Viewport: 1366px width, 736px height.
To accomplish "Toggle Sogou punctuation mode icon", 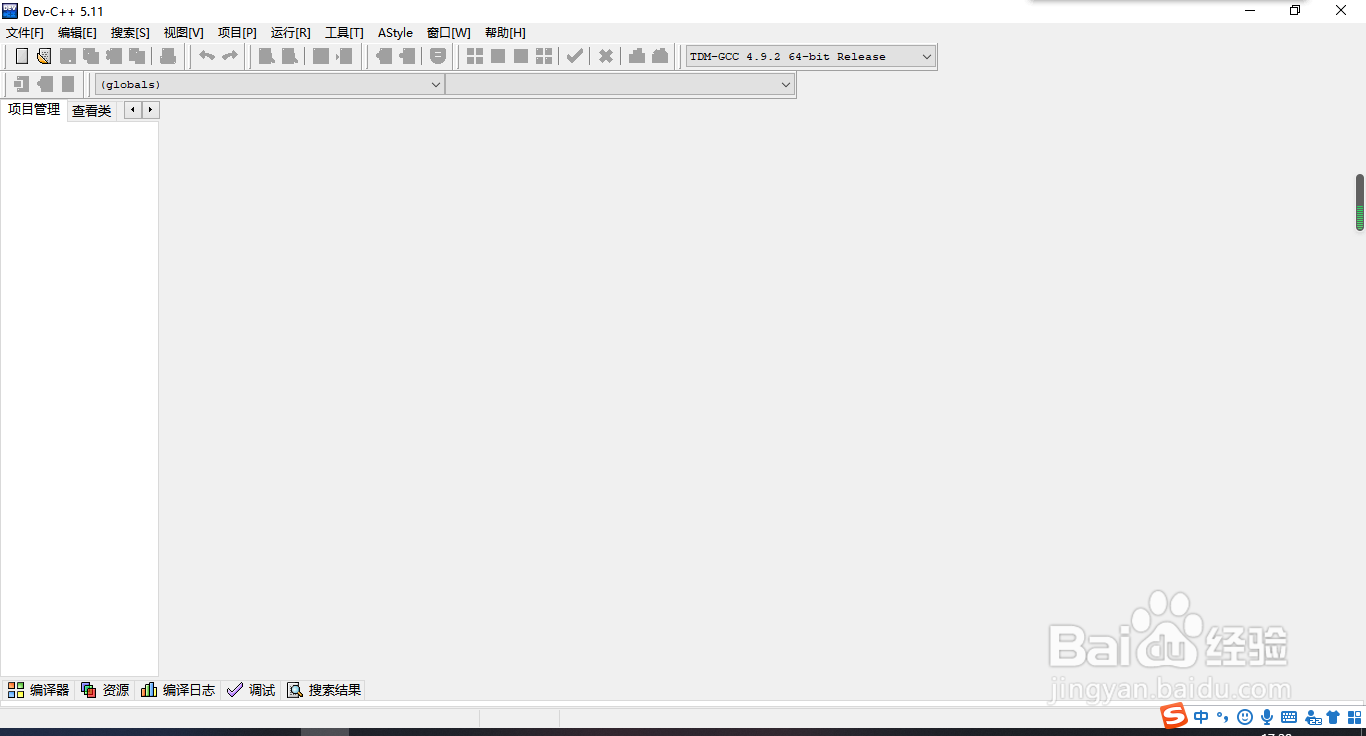I will click(x=1223, y=717).
